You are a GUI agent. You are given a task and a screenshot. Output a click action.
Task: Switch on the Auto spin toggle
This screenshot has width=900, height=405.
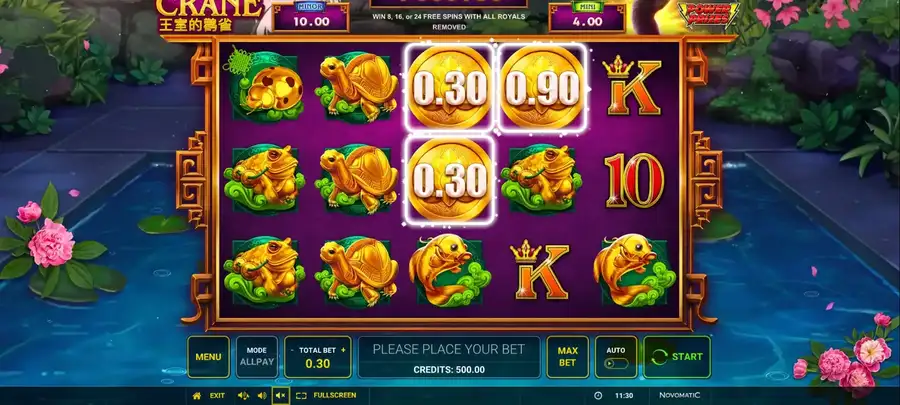616,364
